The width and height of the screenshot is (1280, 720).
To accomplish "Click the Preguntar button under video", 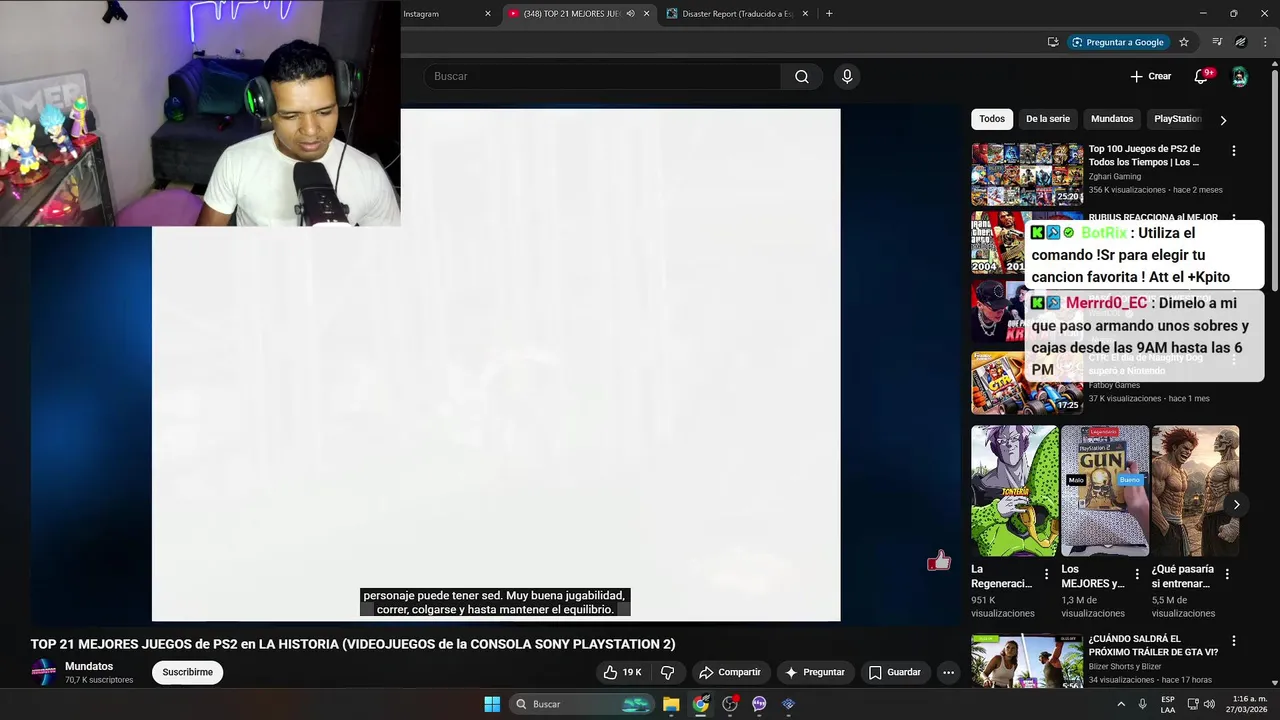I will point(815,672).
